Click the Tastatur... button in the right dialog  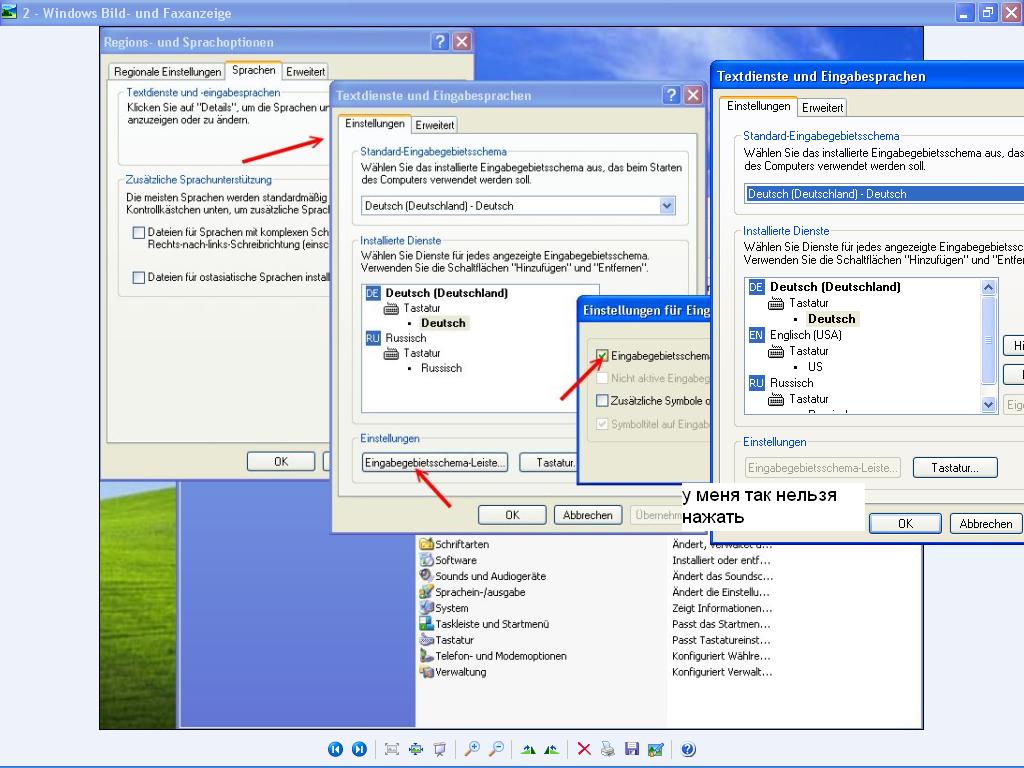tap(955, 468)
